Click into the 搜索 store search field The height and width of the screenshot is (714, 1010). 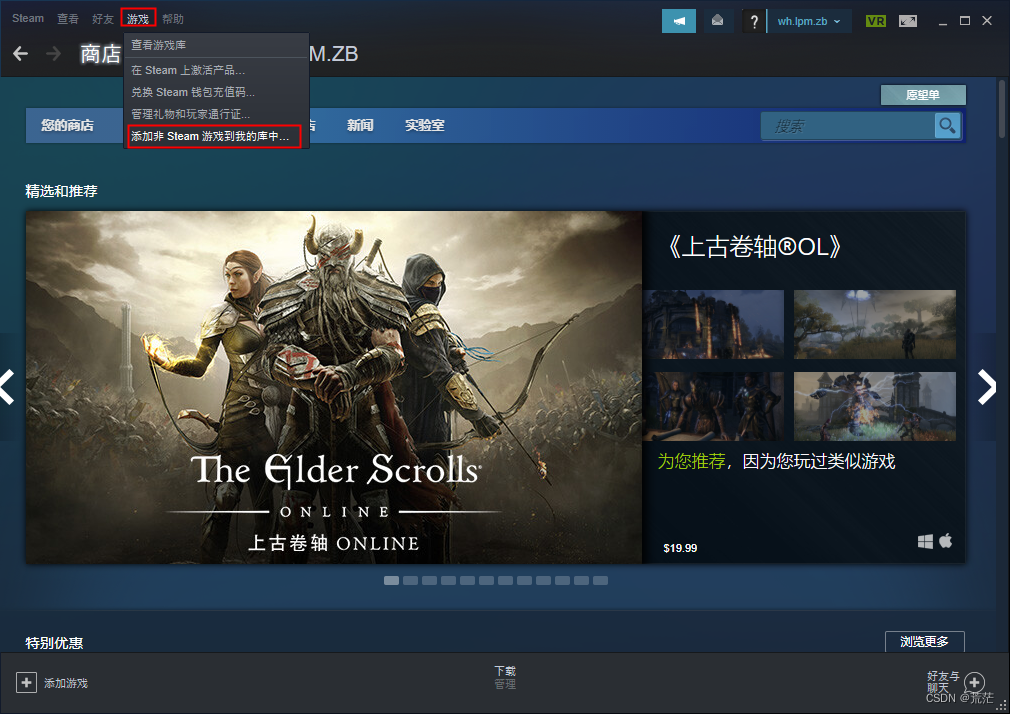(x=847, y=126)
